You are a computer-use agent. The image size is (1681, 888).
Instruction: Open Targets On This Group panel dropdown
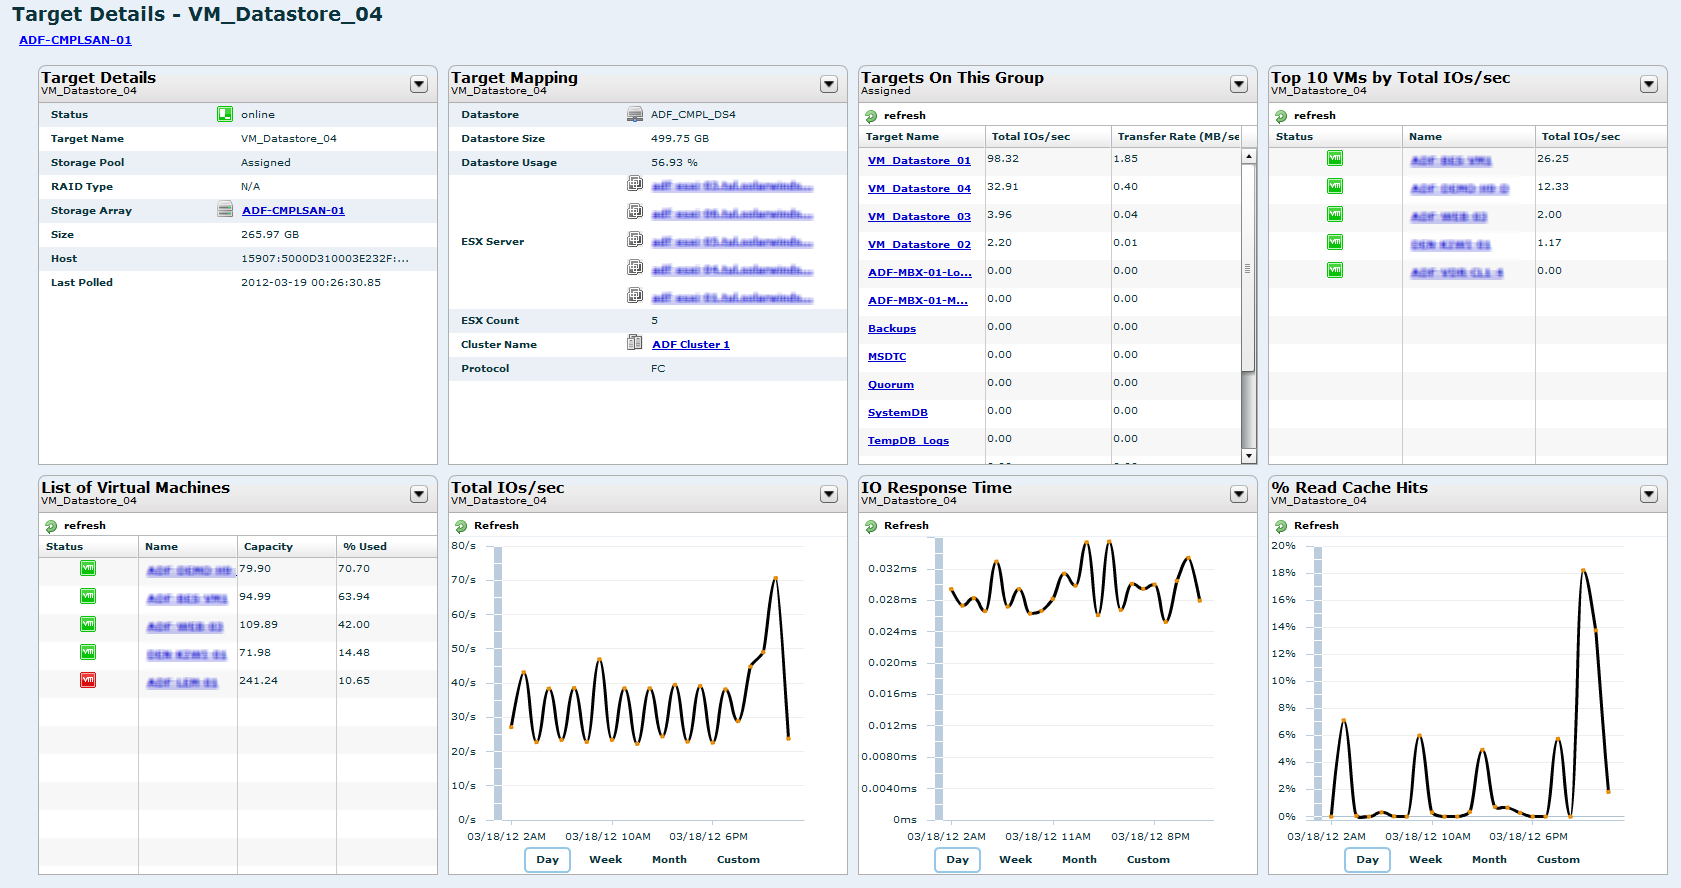point(1239,85)
